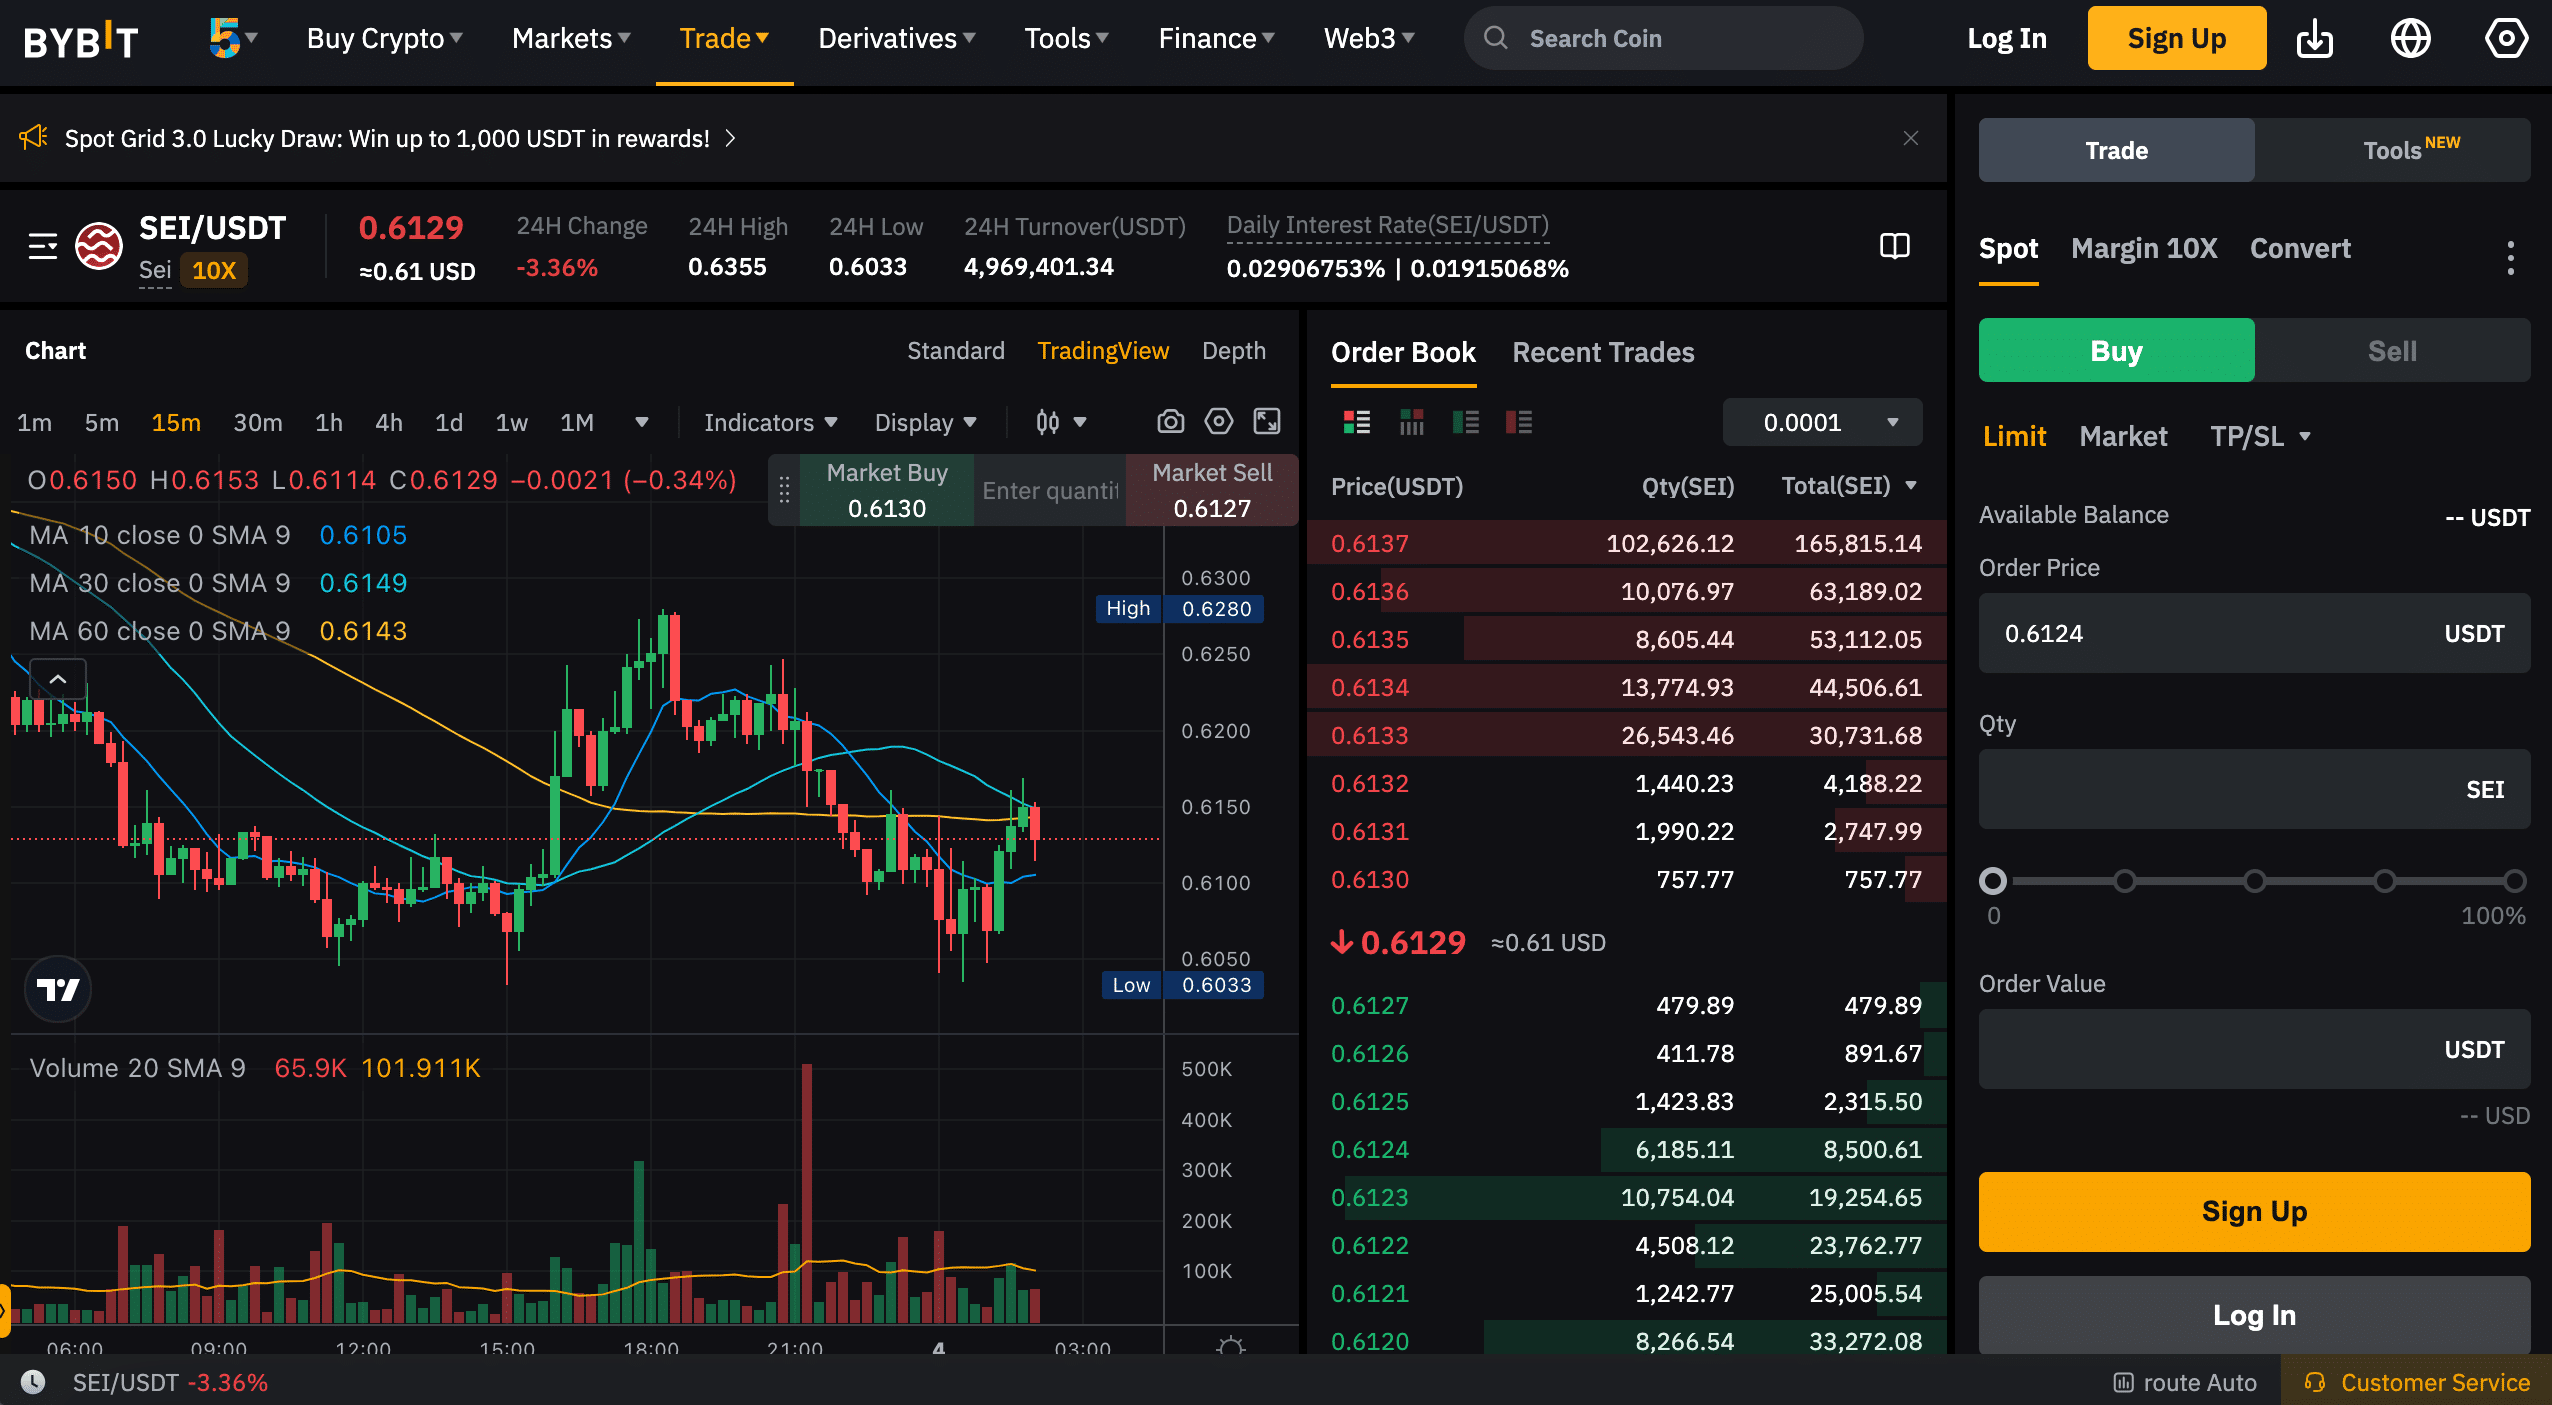Switch to the Depth chart tab
2552x1405 pixels.
[1233, 350]
